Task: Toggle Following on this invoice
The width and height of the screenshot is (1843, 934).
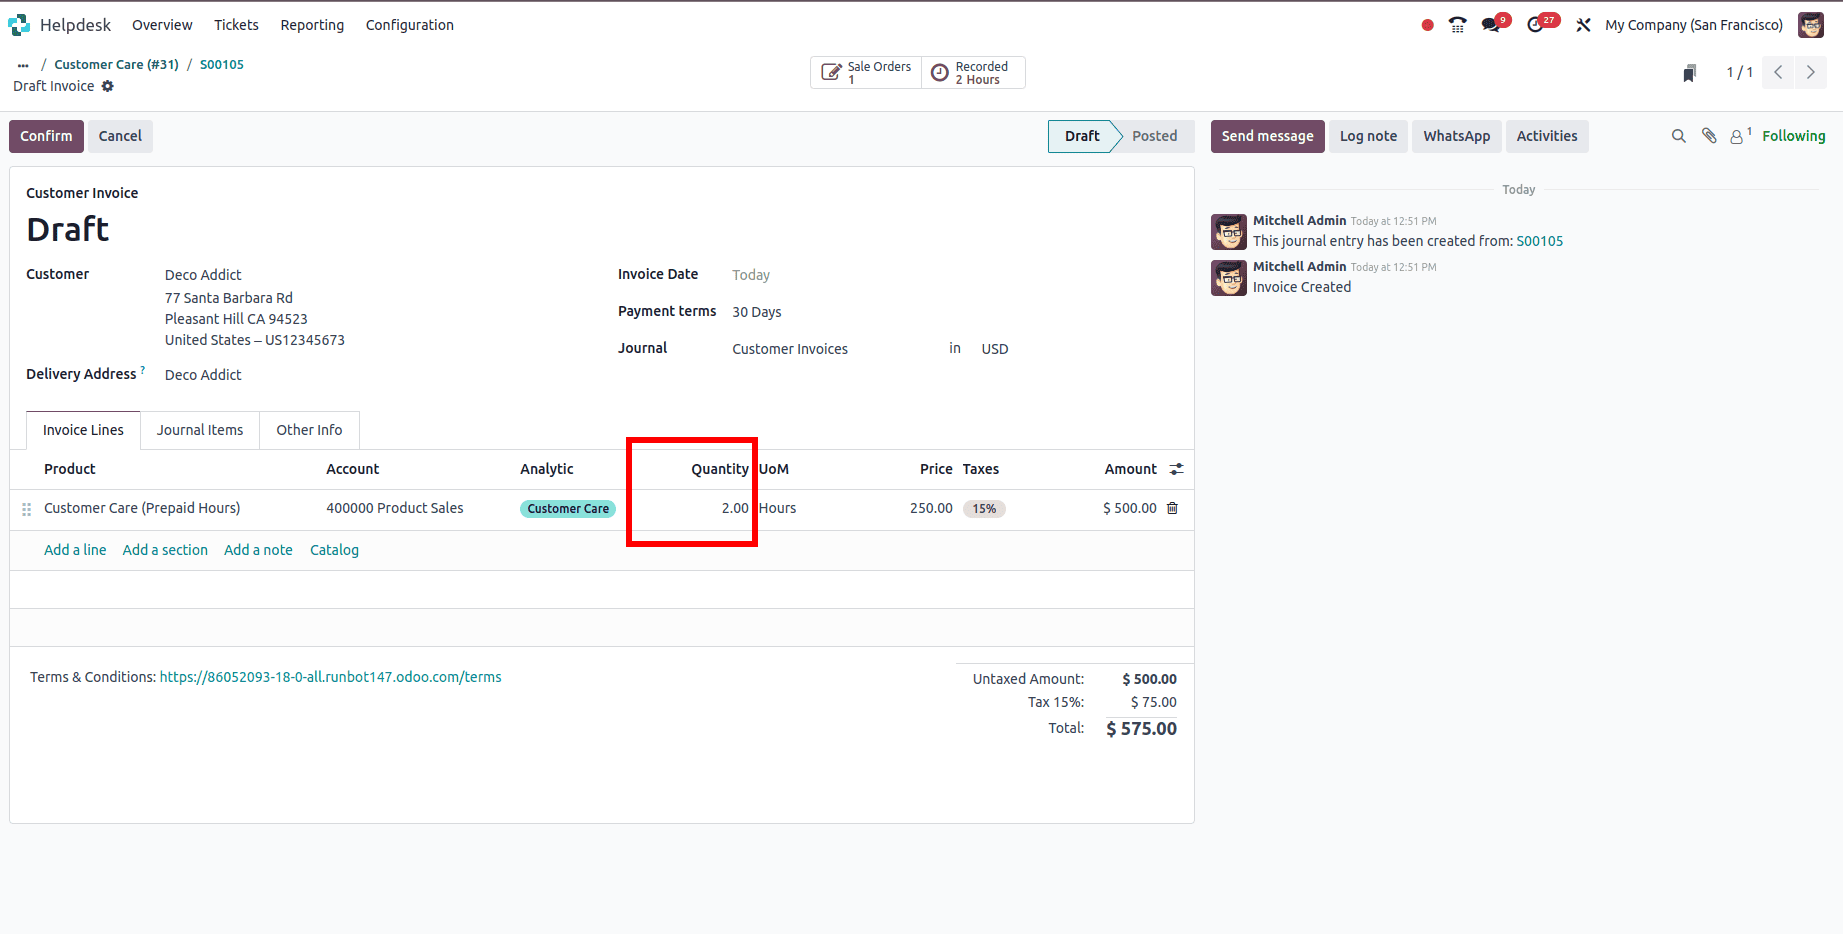Action: pos(1793,136)
